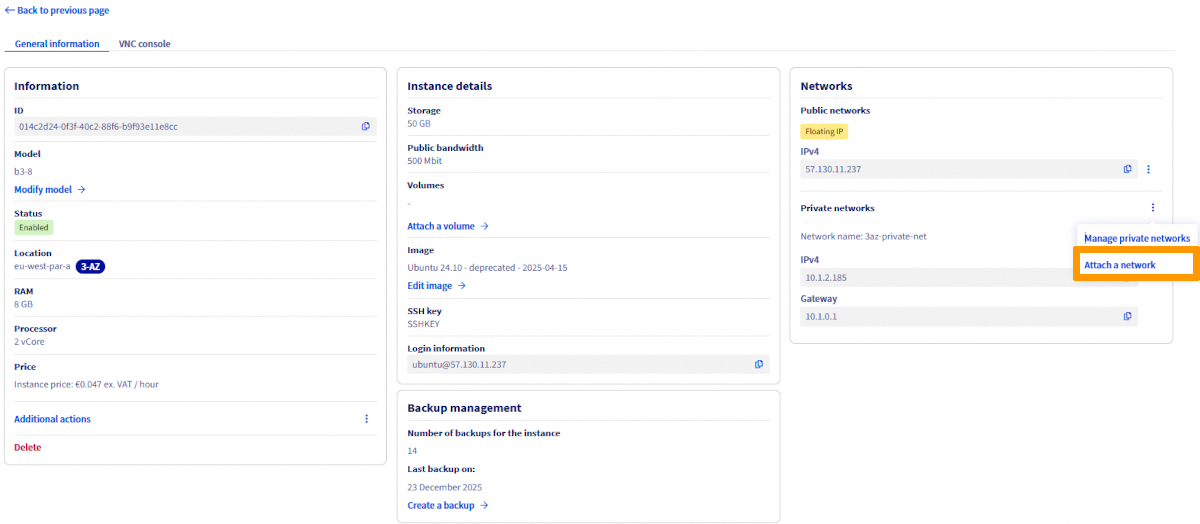Copy the public IPv4 address 57.130.11.237
1200x524 pixels.
(x=1127, y=169)
